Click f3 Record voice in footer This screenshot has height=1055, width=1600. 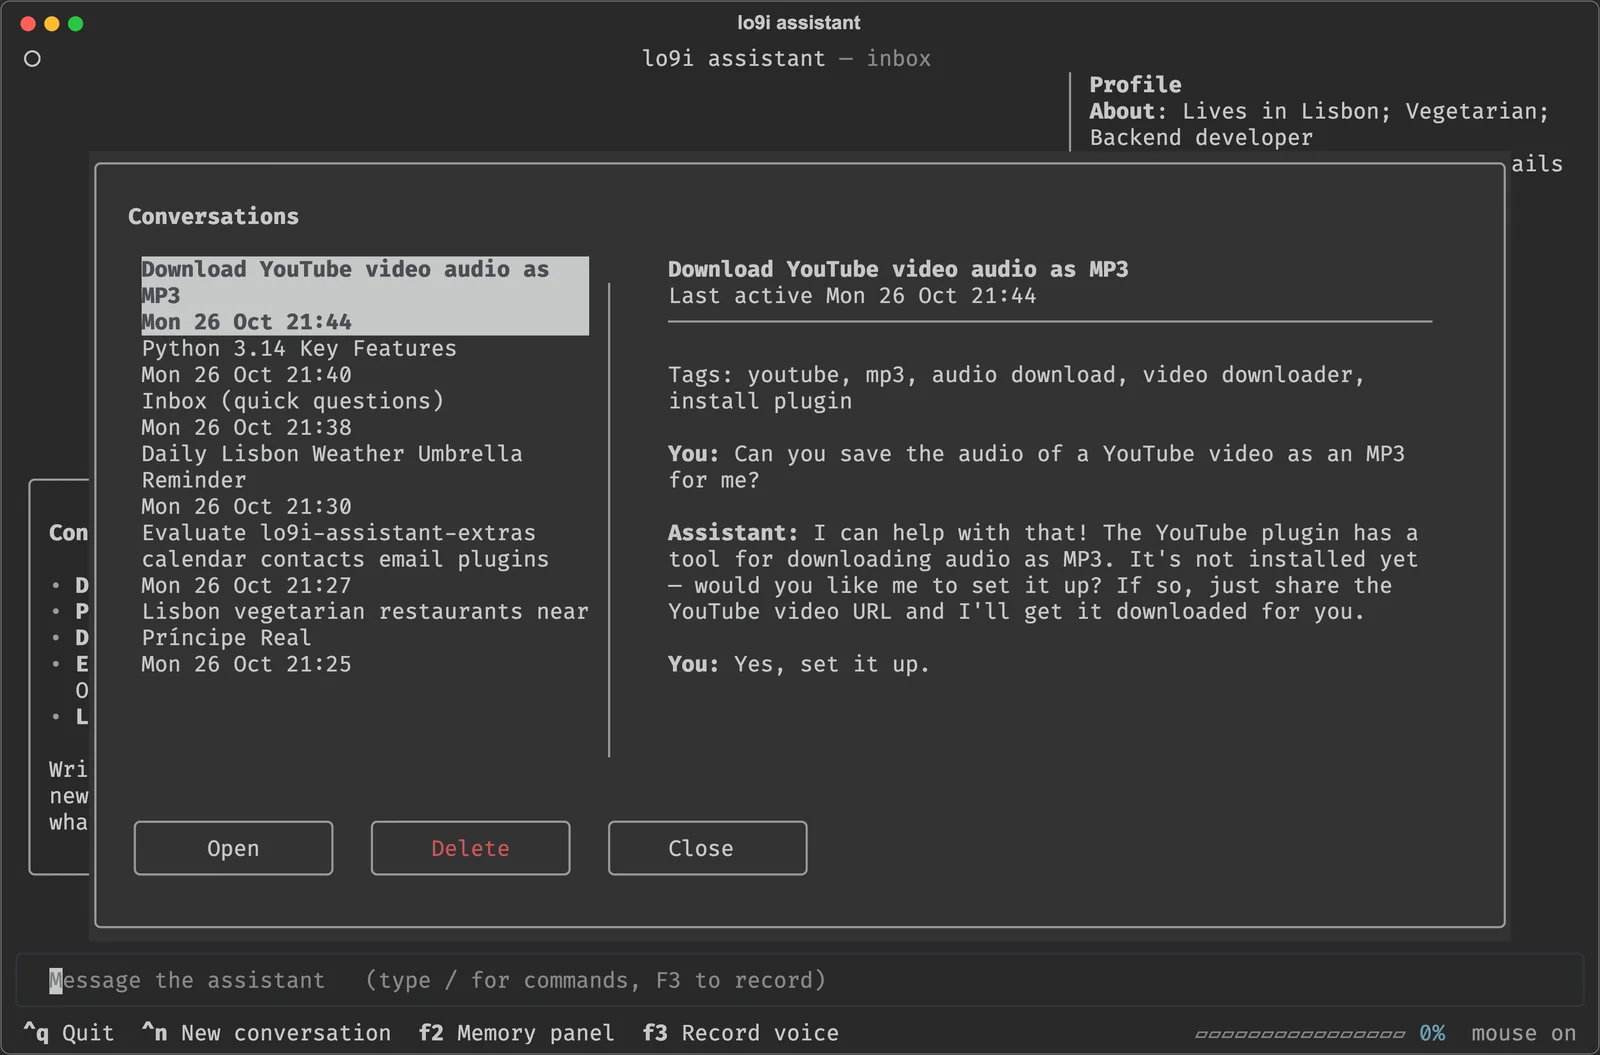(x=740, y=1033)
